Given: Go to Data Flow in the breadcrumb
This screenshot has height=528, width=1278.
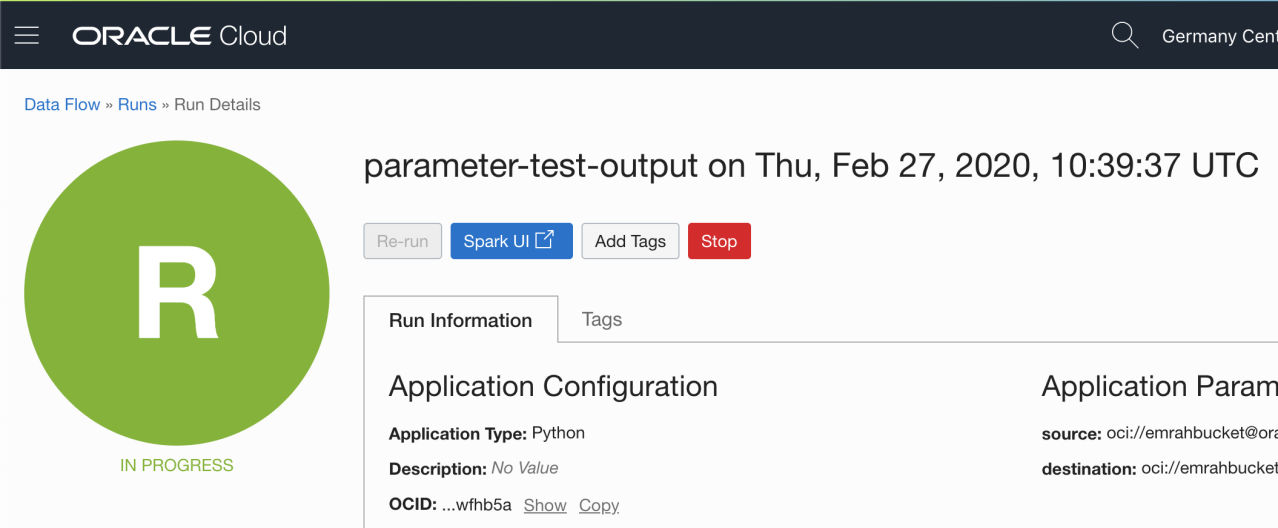Looking at the screenshot, I should [x=62, y=104].
